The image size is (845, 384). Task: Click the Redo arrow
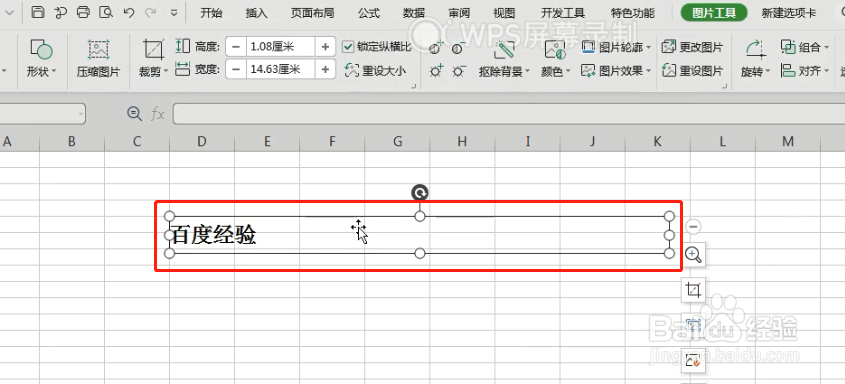150,12
